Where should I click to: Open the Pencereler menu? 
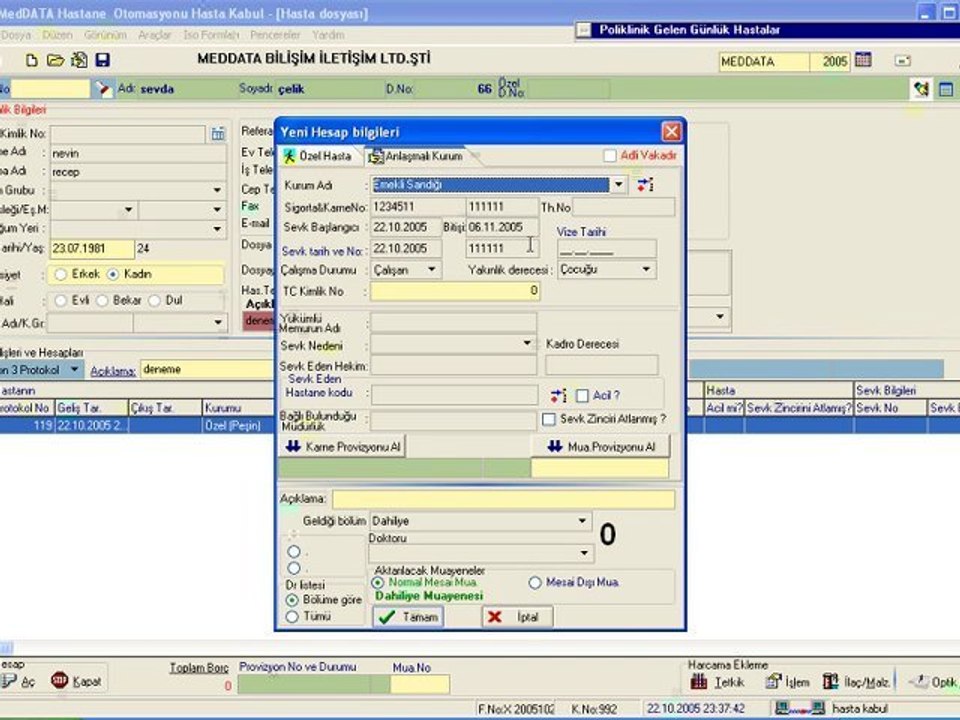tap(276, 35)
